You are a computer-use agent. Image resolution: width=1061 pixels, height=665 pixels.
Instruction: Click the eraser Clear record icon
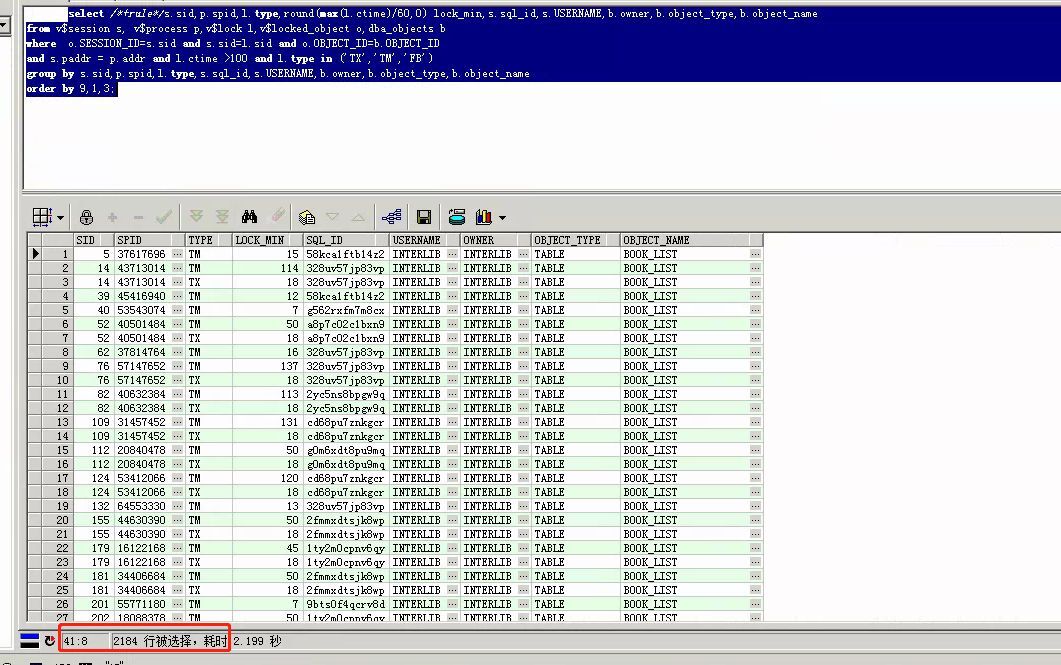[x=277, y=216]
